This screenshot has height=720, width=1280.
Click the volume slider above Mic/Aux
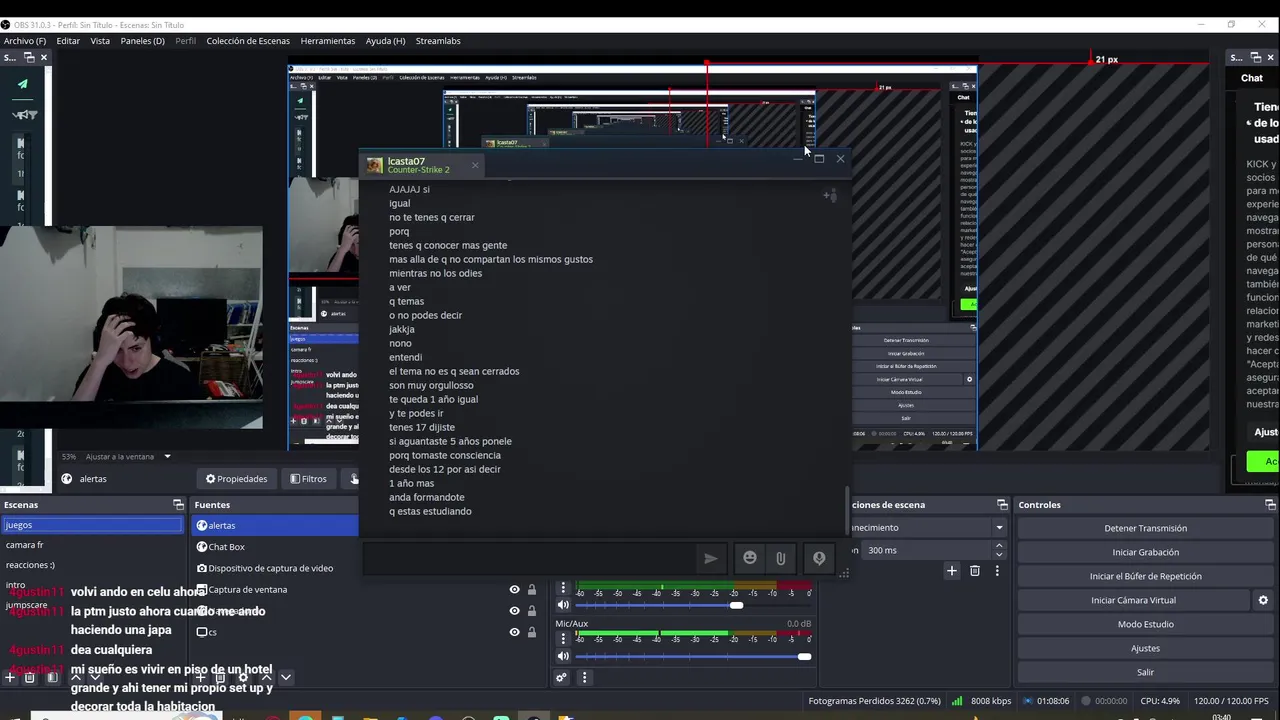pyautogui.click(x=694, y=605)
